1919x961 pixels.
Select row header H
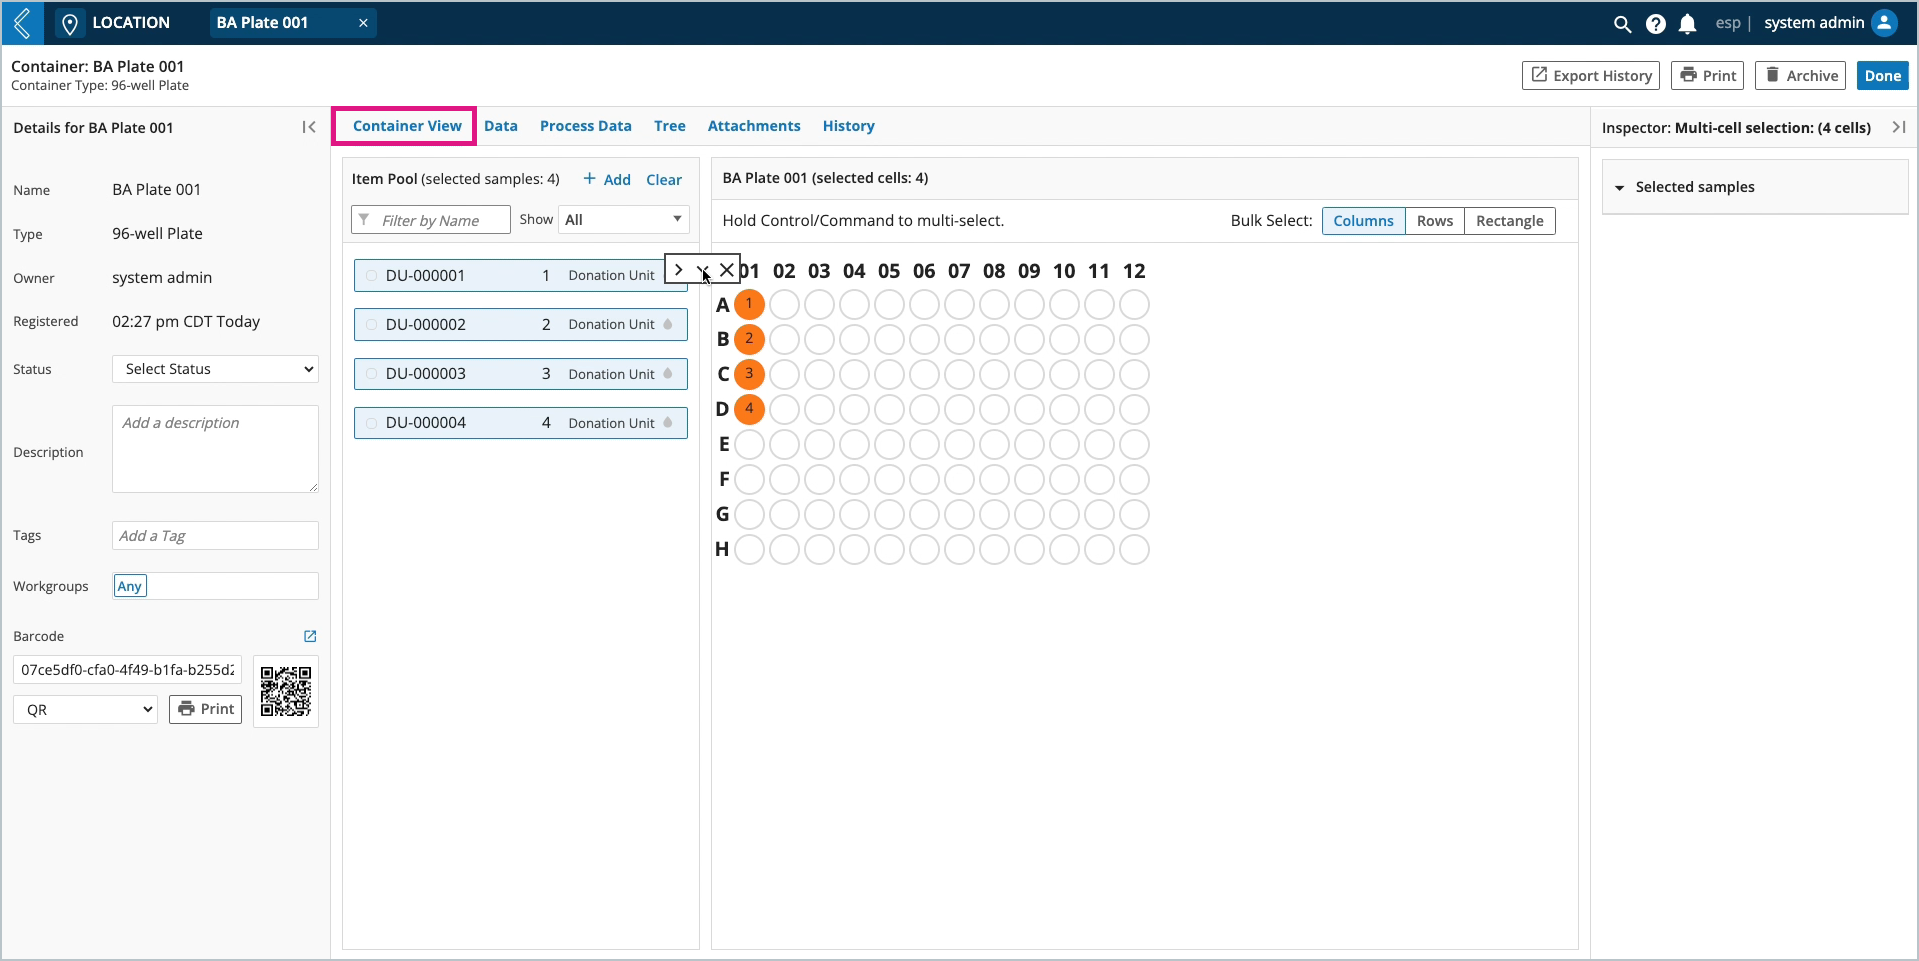722,549
